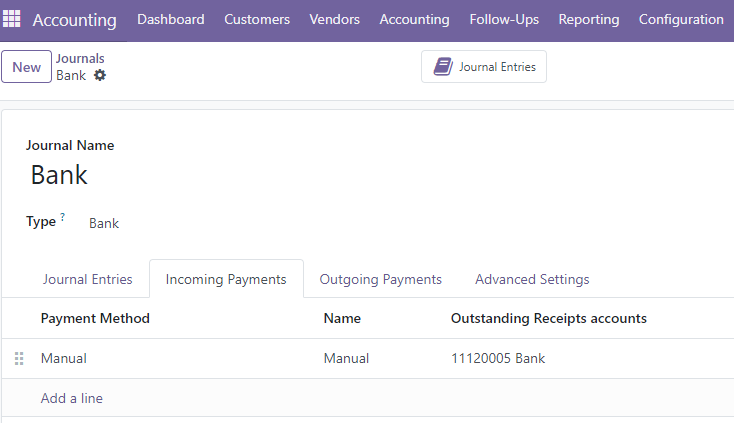The width and height of the screenshot is (734, 423).
Task: Switch to the Outgoing Payments tab
Action: [381, 279]
